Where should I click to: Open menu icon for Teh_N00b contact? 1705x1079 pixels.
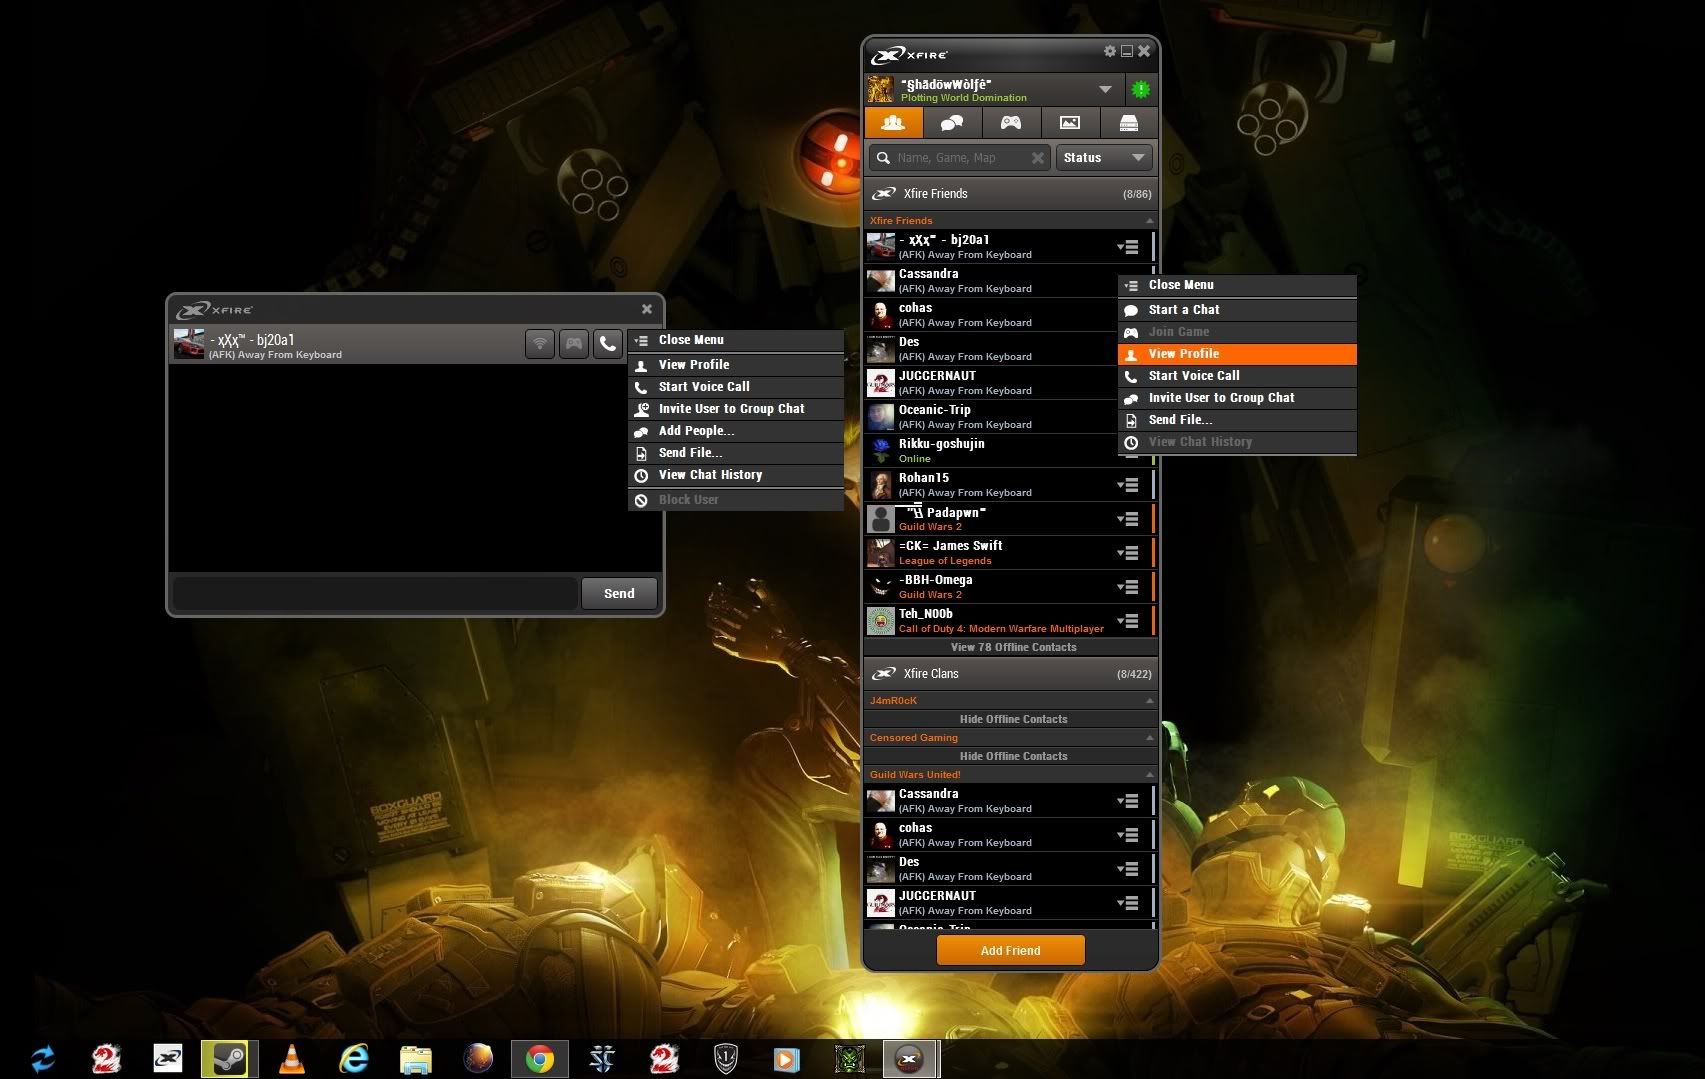(1128, 621)
